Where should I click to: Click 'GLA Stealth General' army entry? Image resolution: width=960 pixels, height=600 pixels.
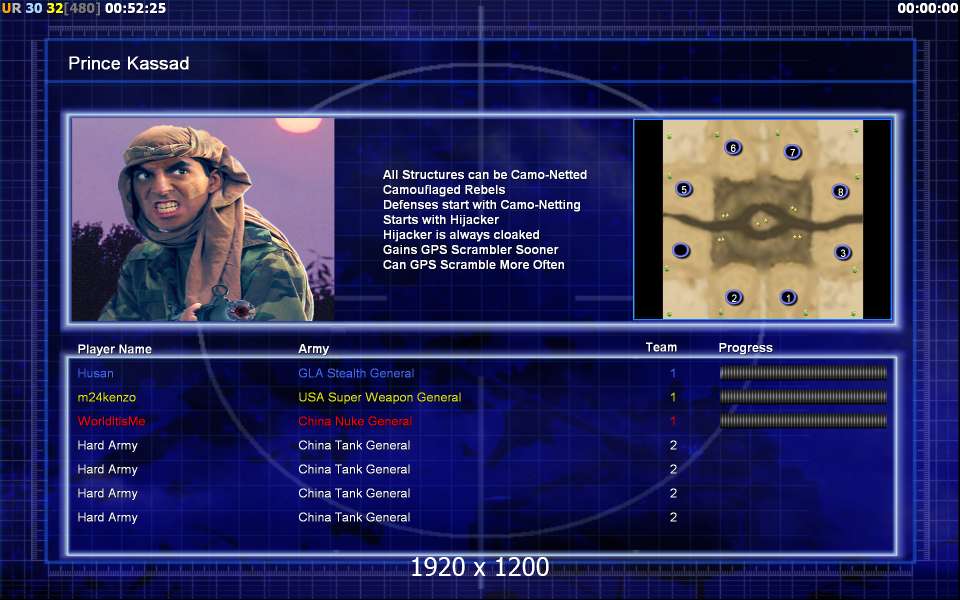click(x=356, y=373)
